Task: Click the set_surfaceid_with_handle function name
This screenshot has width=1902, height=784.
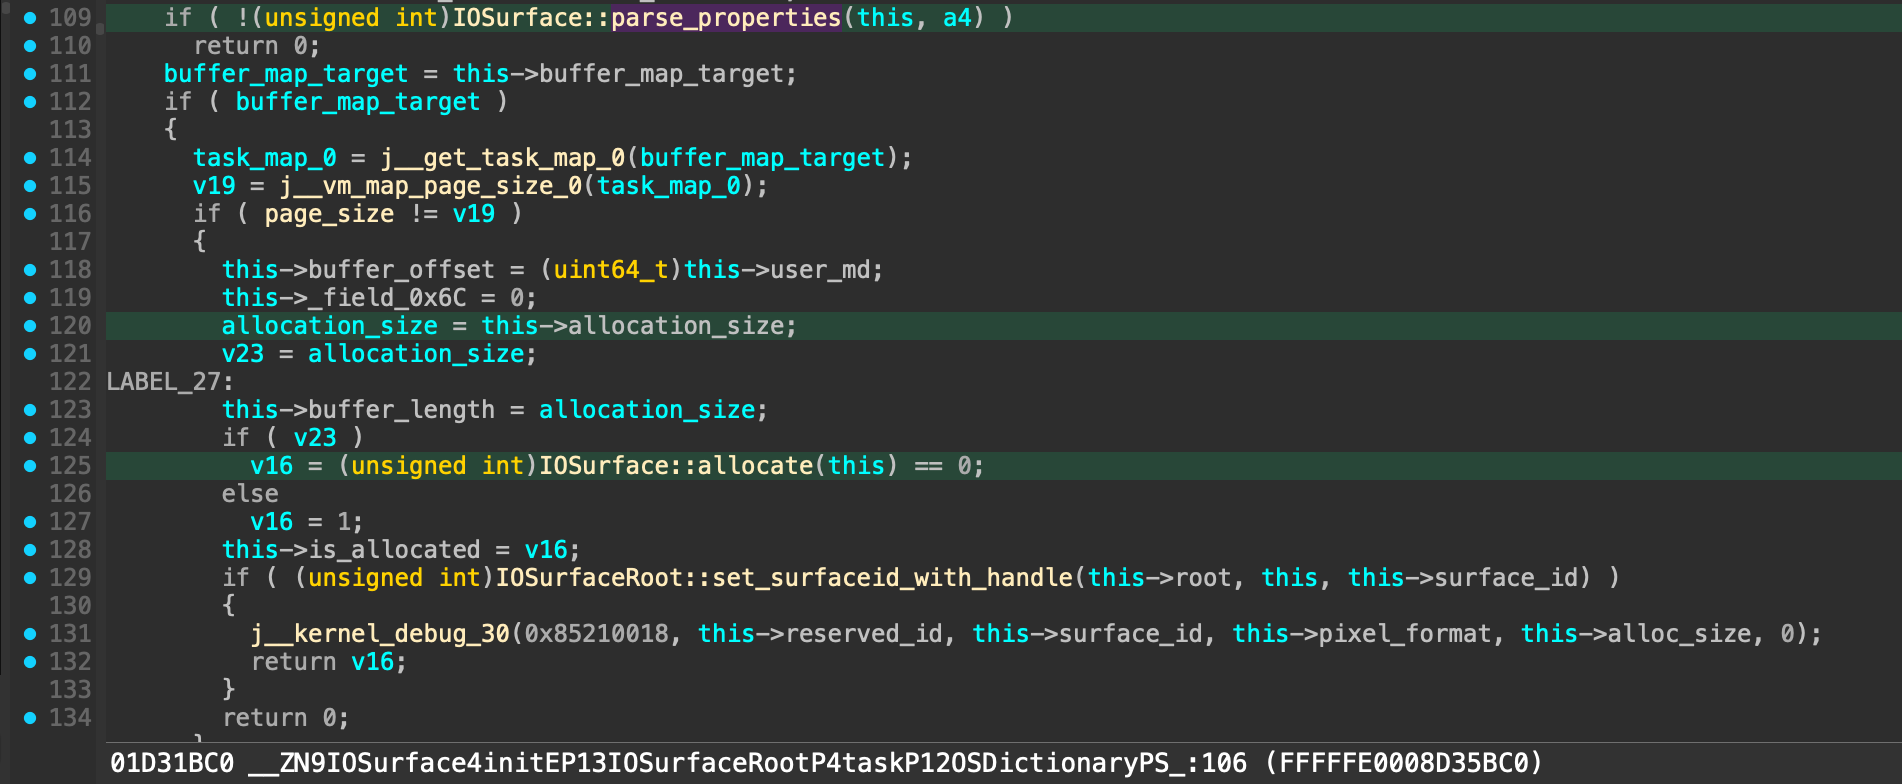Action: click(892, 578)
